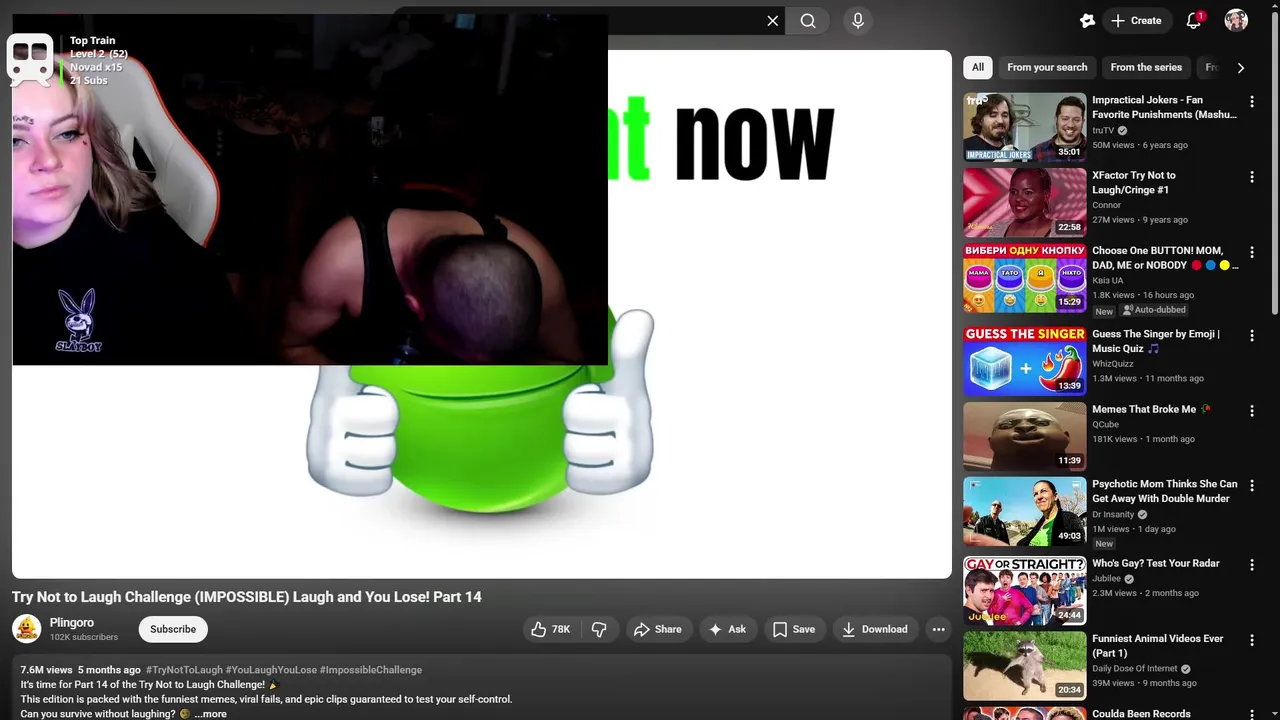Click the sparkle icon next to Create

pyautogui.click(x=1087, y=21)
